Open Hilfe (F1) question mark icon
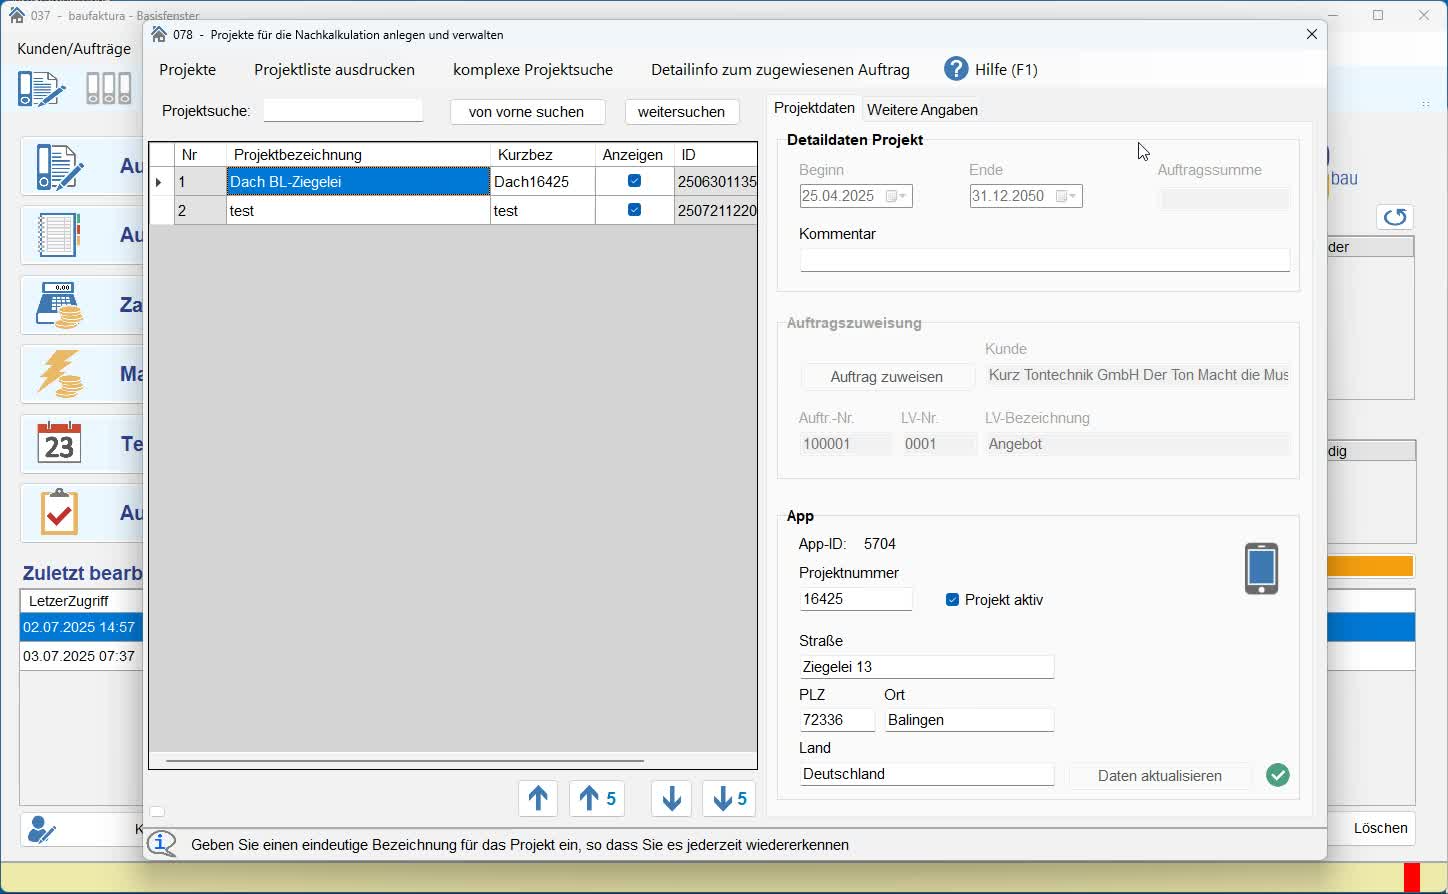The image size is (1448, 894). click(x=957, y=69)
